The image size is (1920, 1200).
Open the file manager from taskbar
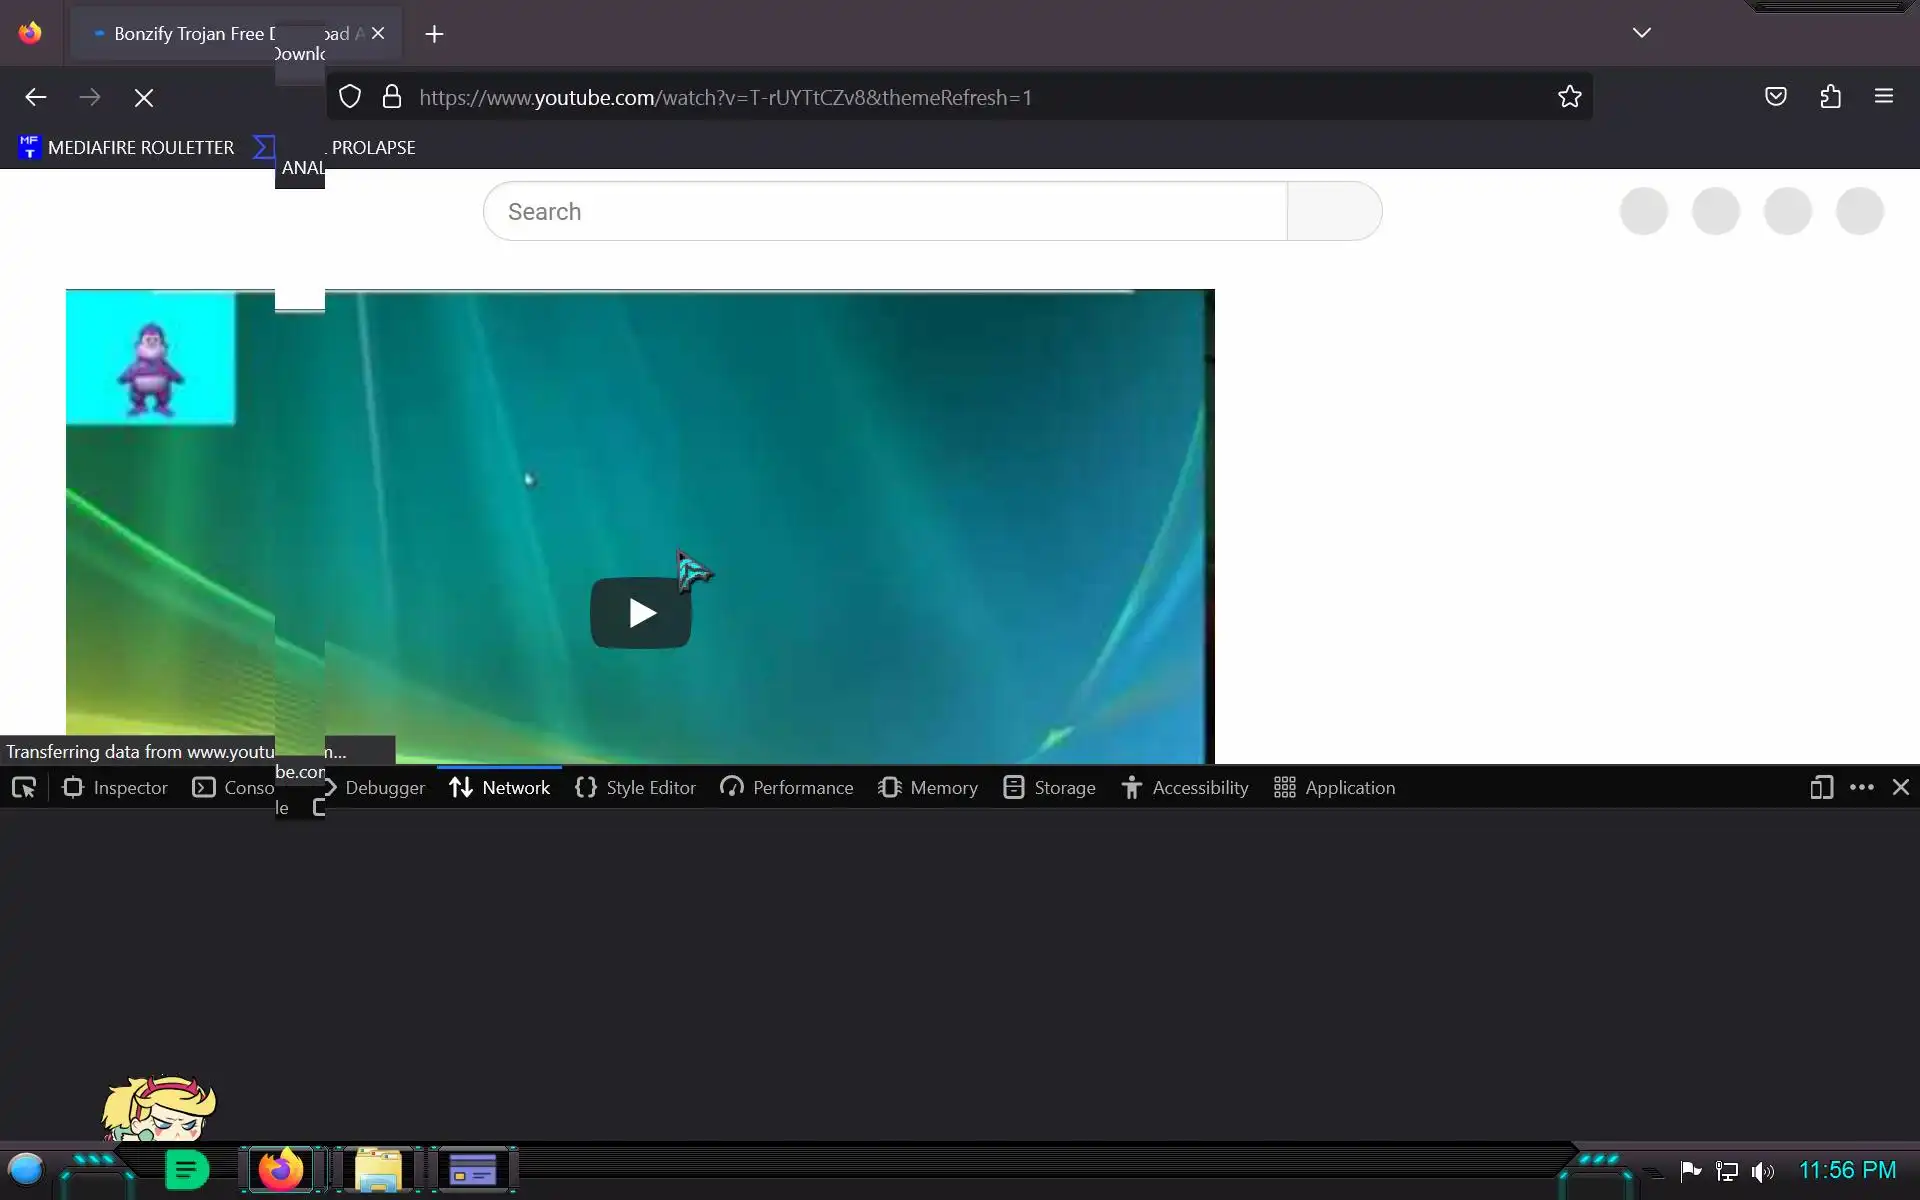pos(378,1169)
